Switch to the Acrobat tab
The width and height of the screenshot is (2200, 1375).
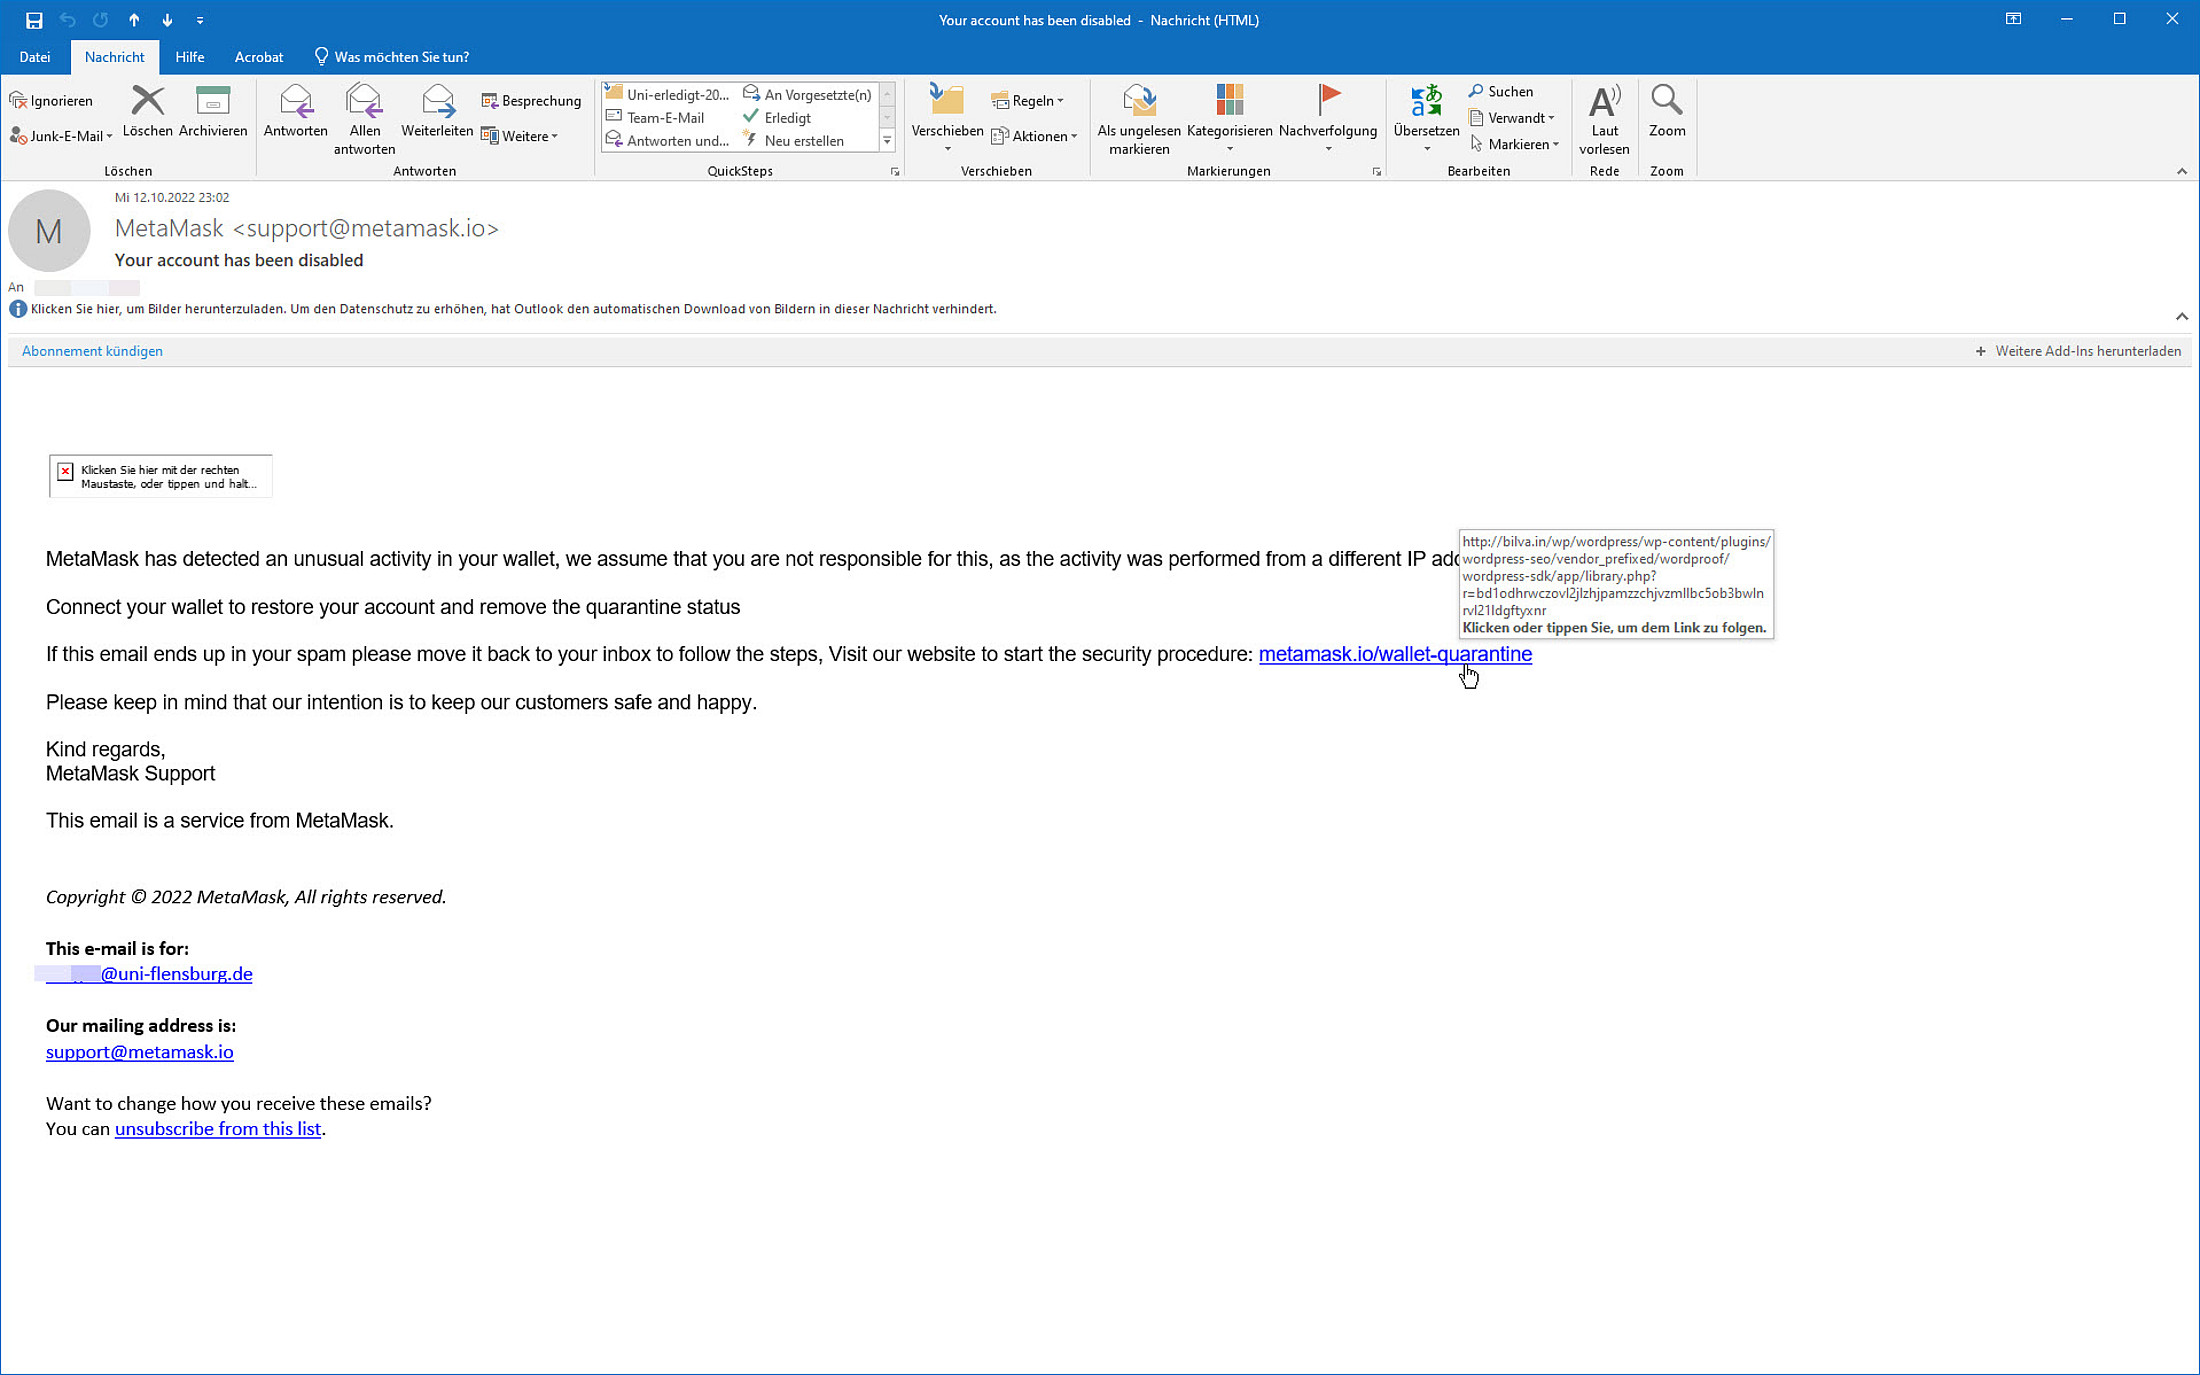258,57
